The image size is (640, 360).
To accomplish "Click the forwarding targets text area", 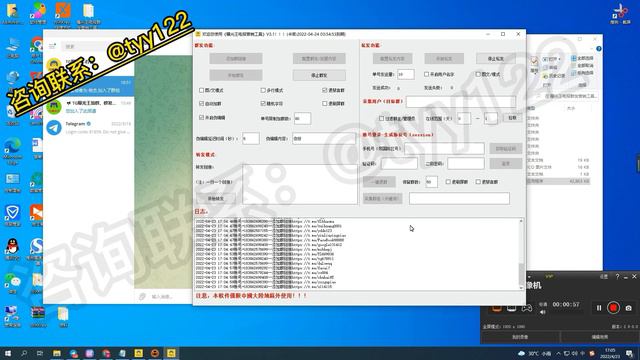I will (300, 184).
